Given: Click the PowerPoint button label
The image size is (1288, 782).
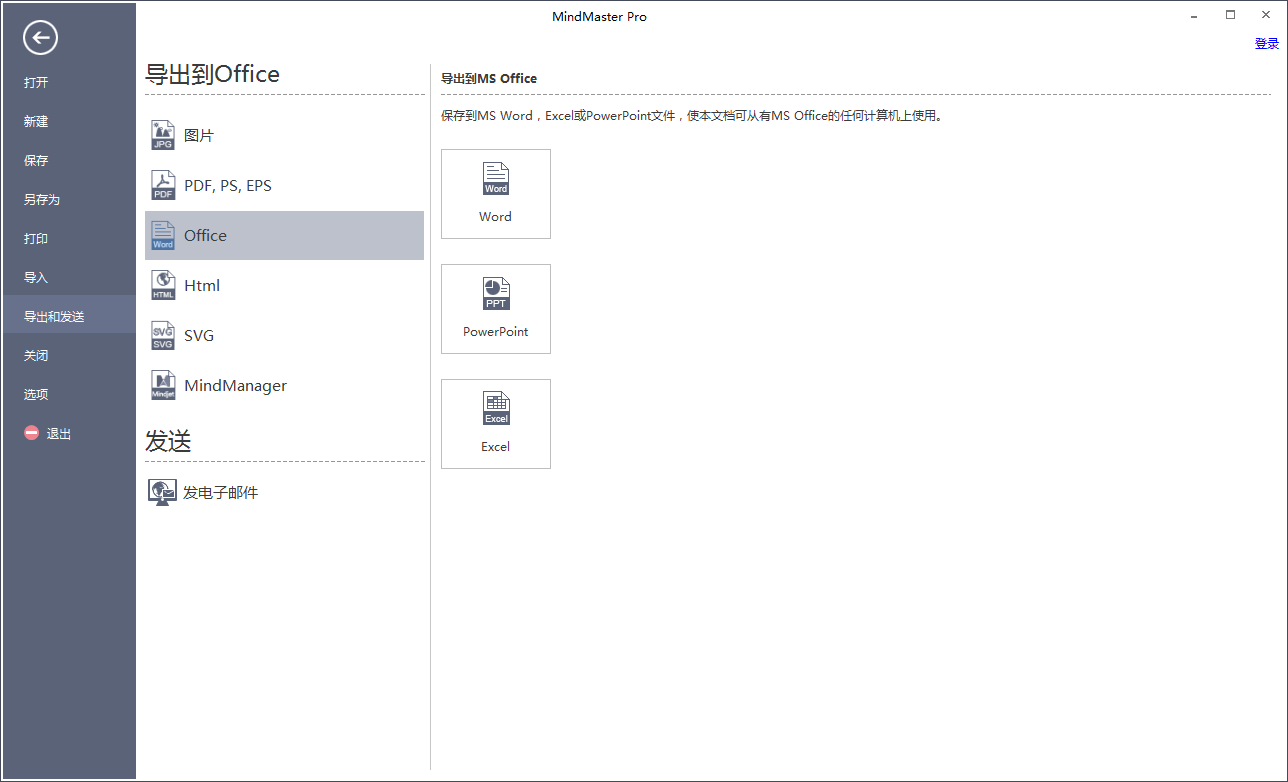Looking at the screenshot, I should (x=495, y=331).
